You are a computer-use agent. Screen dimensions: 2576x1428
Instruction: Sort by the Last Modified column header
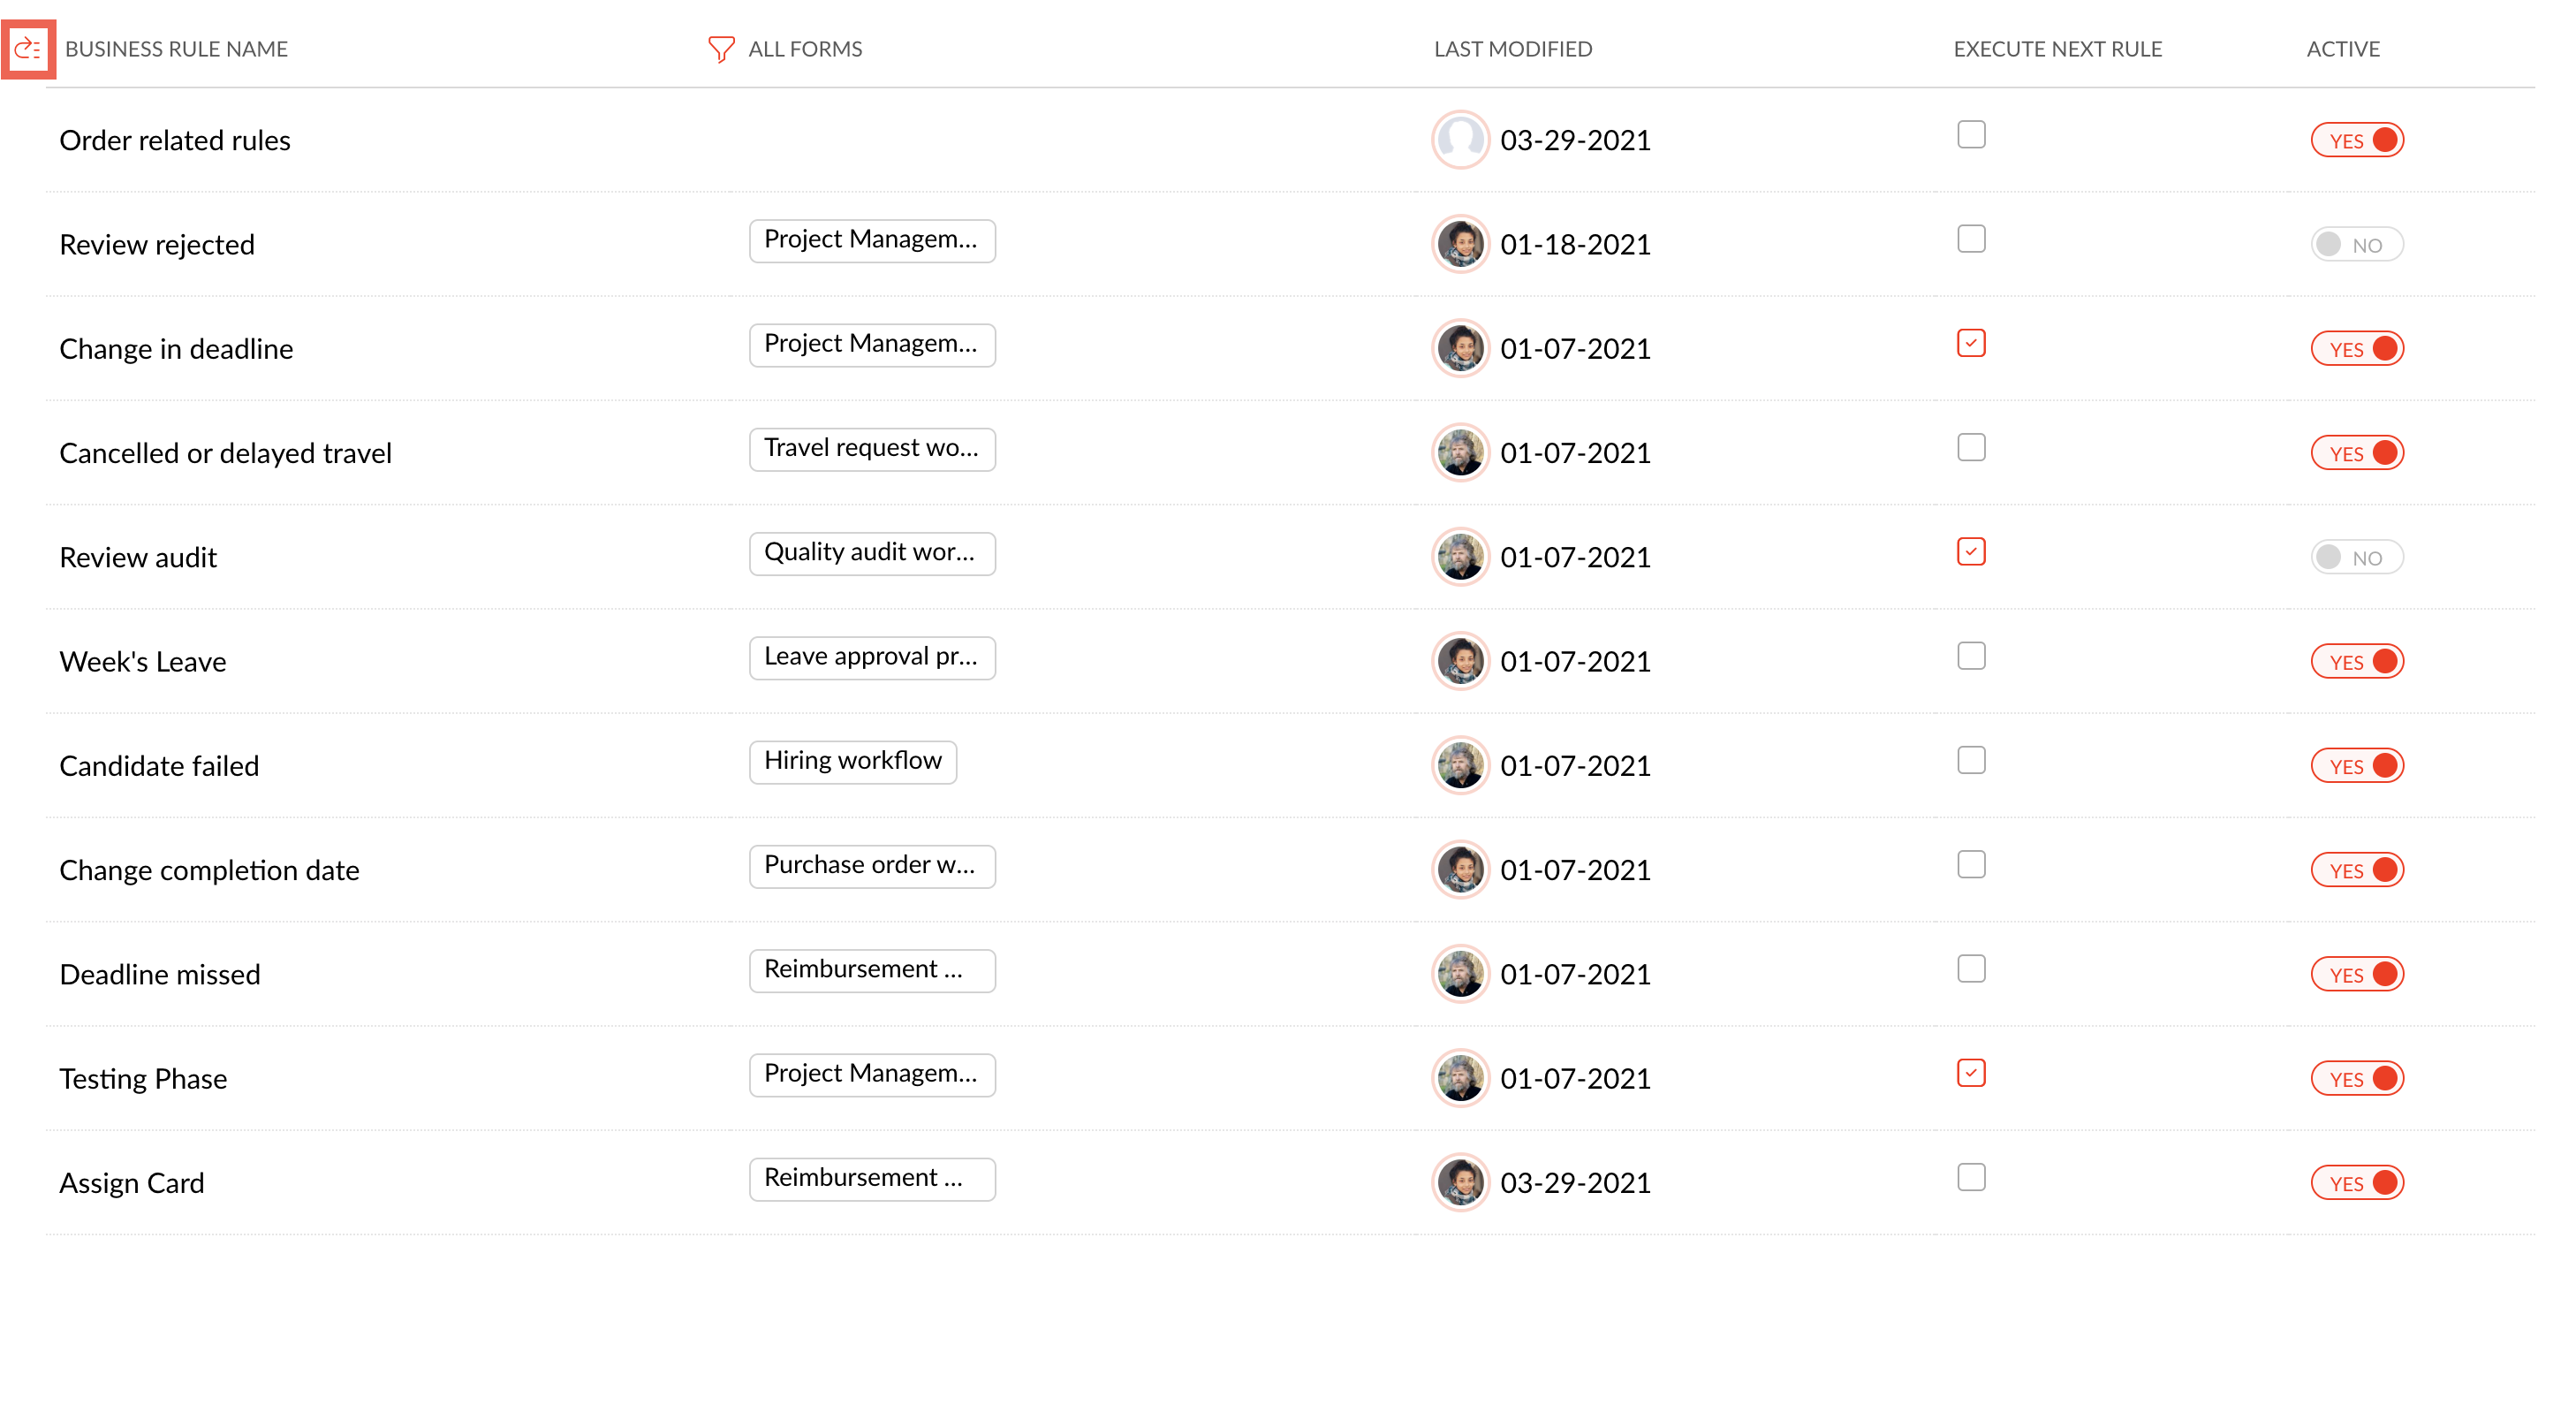click(1512, 49)
